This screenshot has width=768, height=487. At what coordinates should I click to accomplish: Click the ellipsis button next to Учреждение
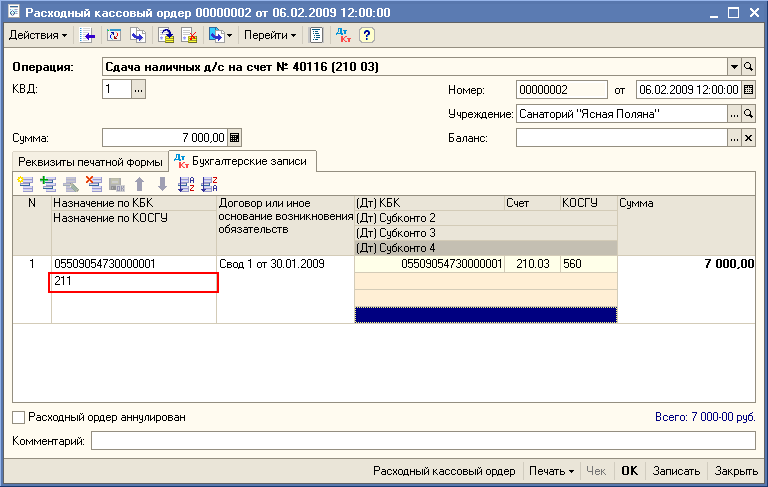(x=734, y=114)
